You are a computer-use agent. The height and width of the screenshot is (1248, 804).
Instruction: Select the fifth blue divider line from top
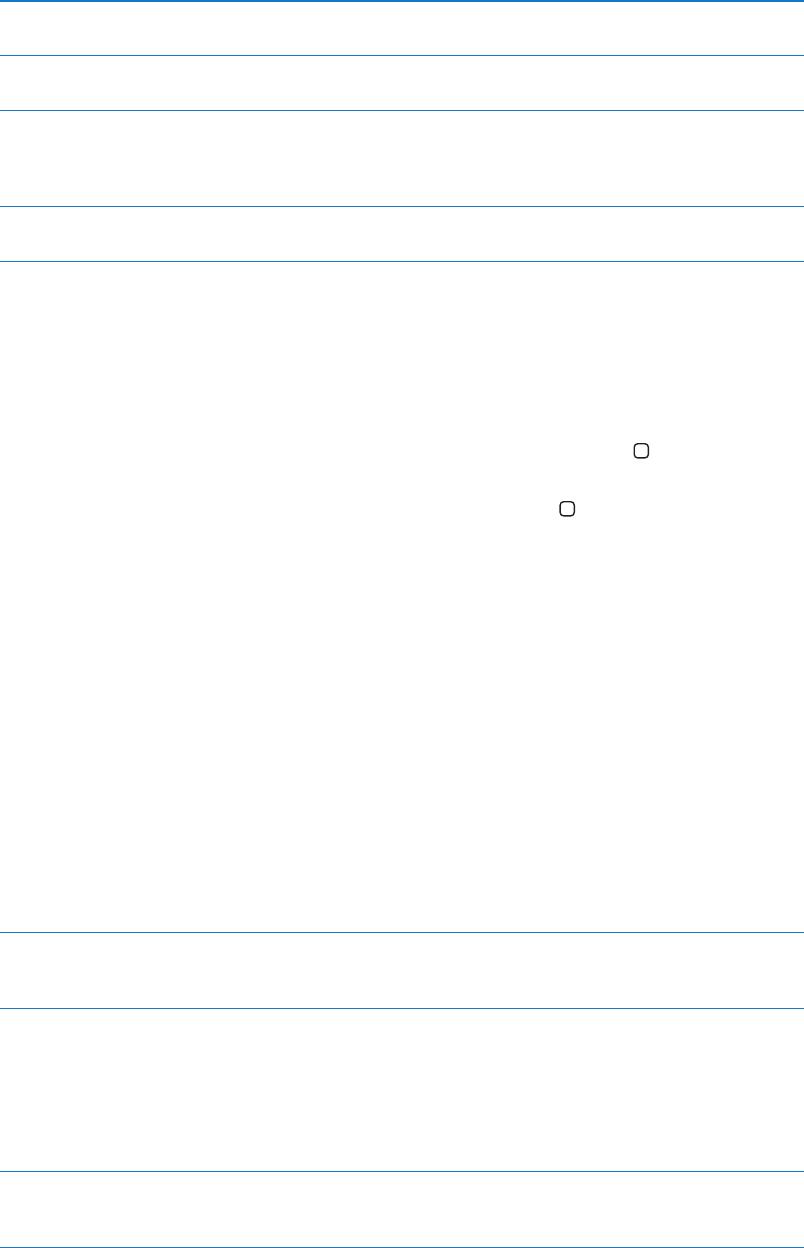[402, 261]
